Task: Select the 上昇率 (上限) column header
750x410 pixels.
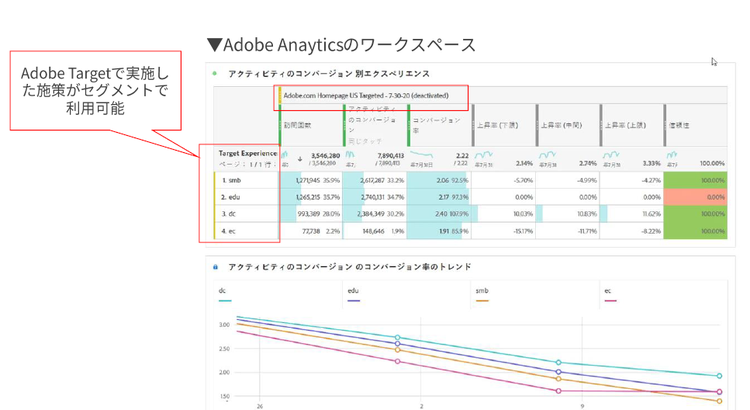Action: 632,125
